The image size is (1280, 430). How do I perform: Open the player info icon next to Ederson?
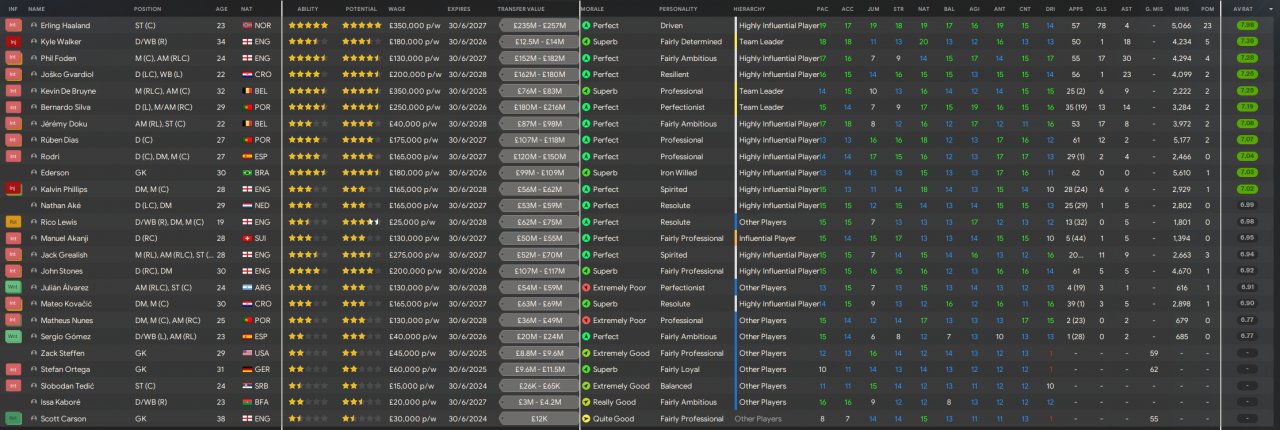34,173
